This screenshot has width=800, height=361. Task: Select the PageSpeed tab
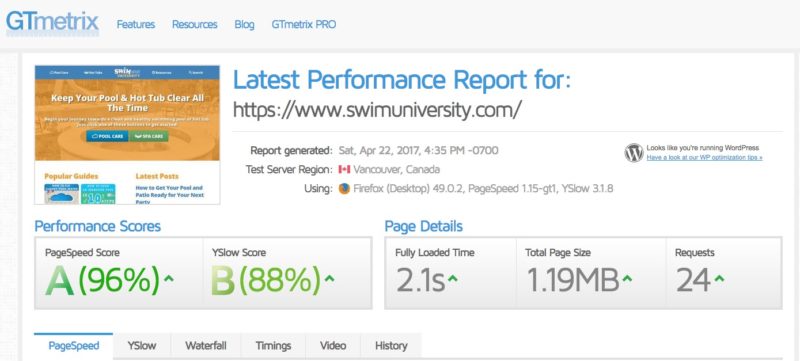(73, 346)
